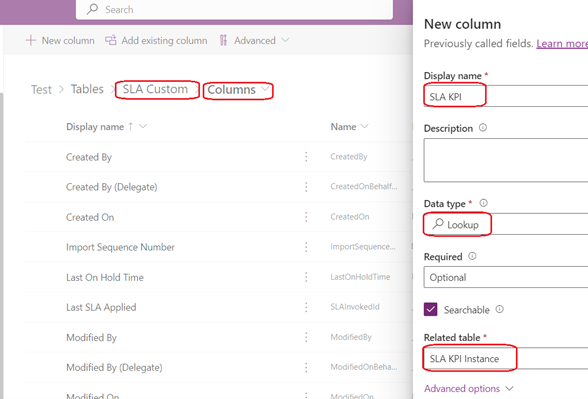The image size is (588, 399).
Task: Click the Description info icon
Action: point(483,128)
